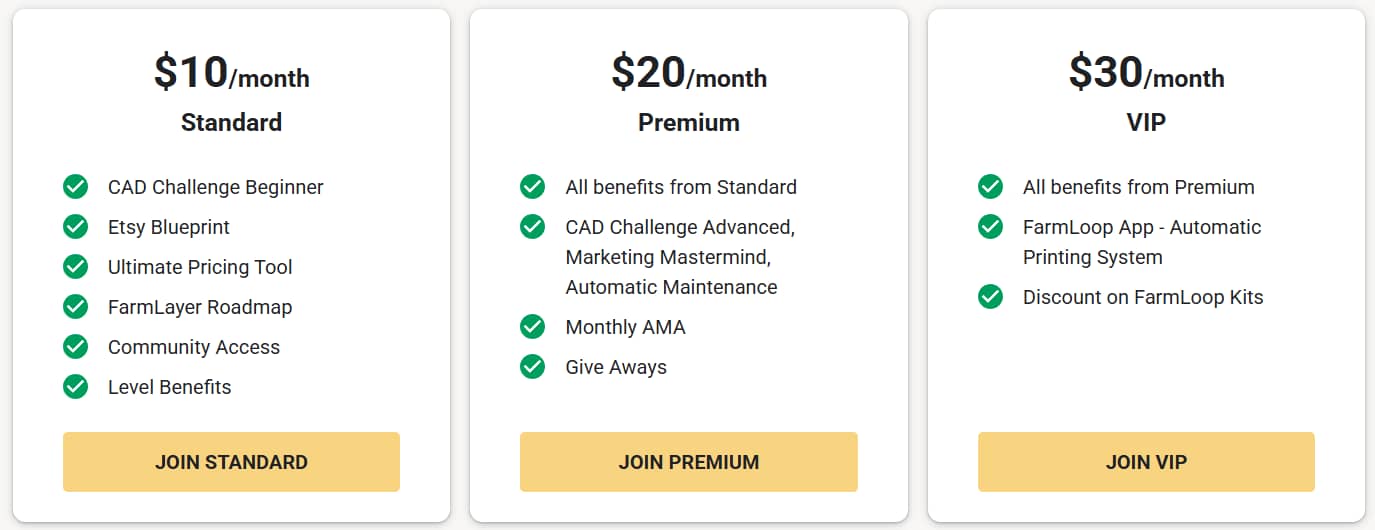The width and height of the screenshot is (1375, 530).
Task: Tap checkmark icon for Ultimate Pricing Tool
Action: [76, 267]
